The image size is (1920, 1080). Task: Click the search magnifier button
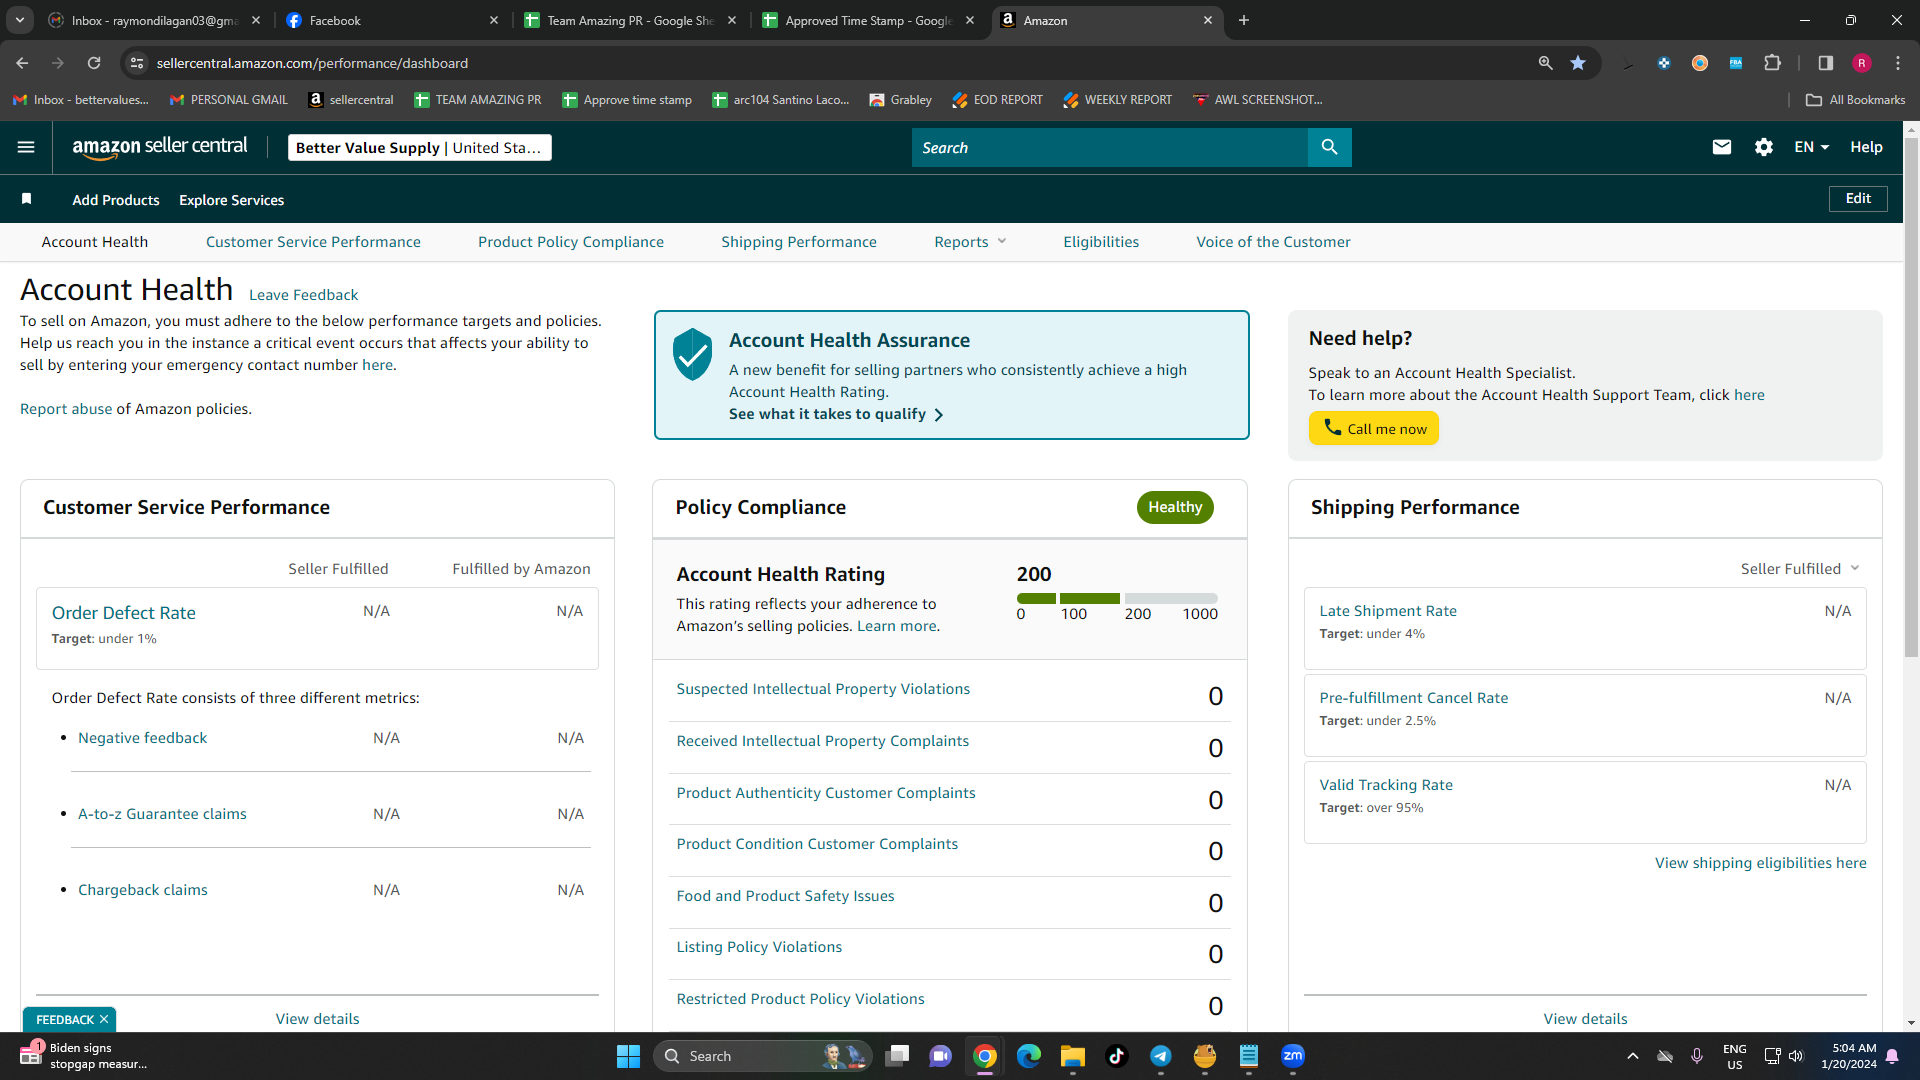pos(1329,147)
